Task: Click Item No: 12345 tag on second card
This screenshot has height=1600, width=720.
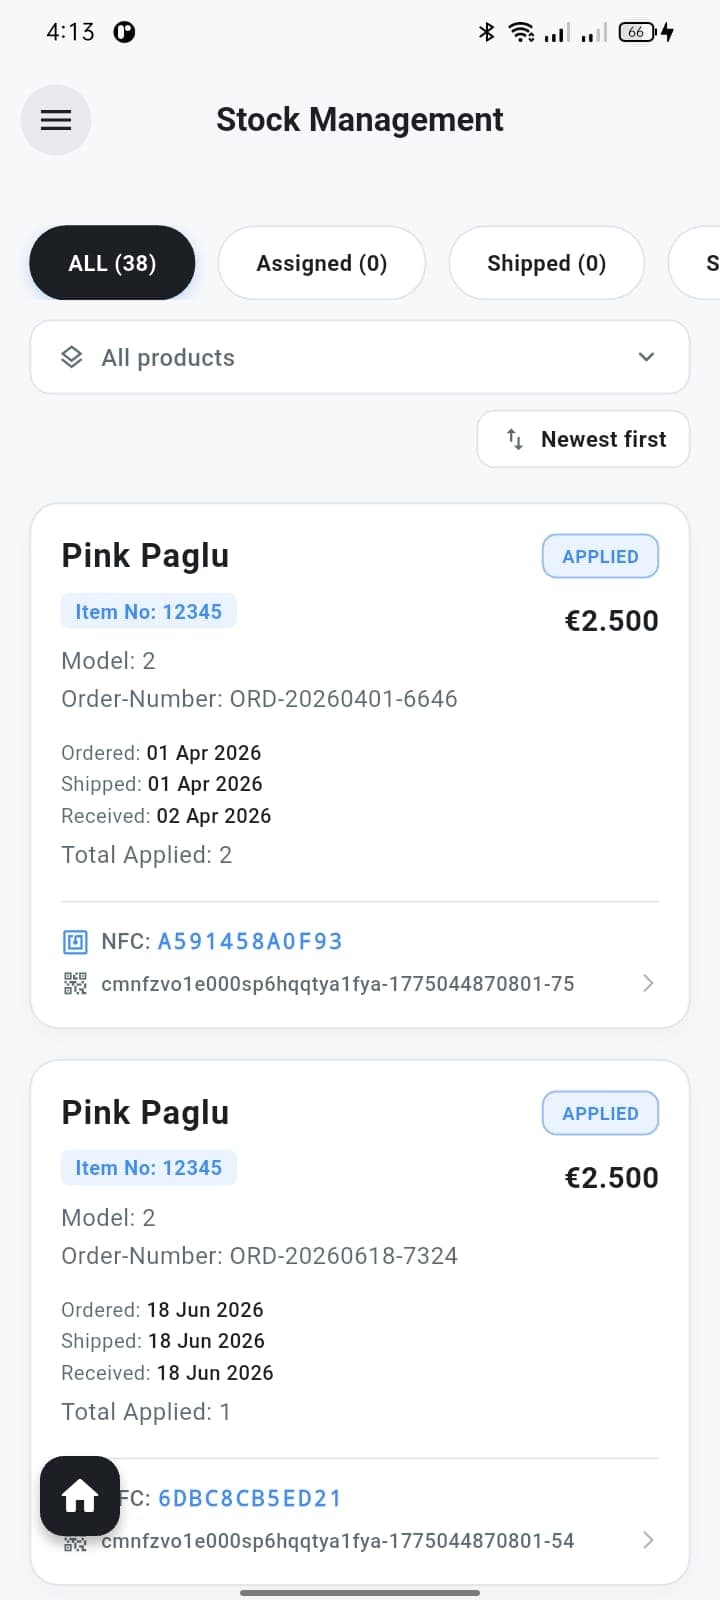Action: pyautogui.click(x=149, y=1168)
